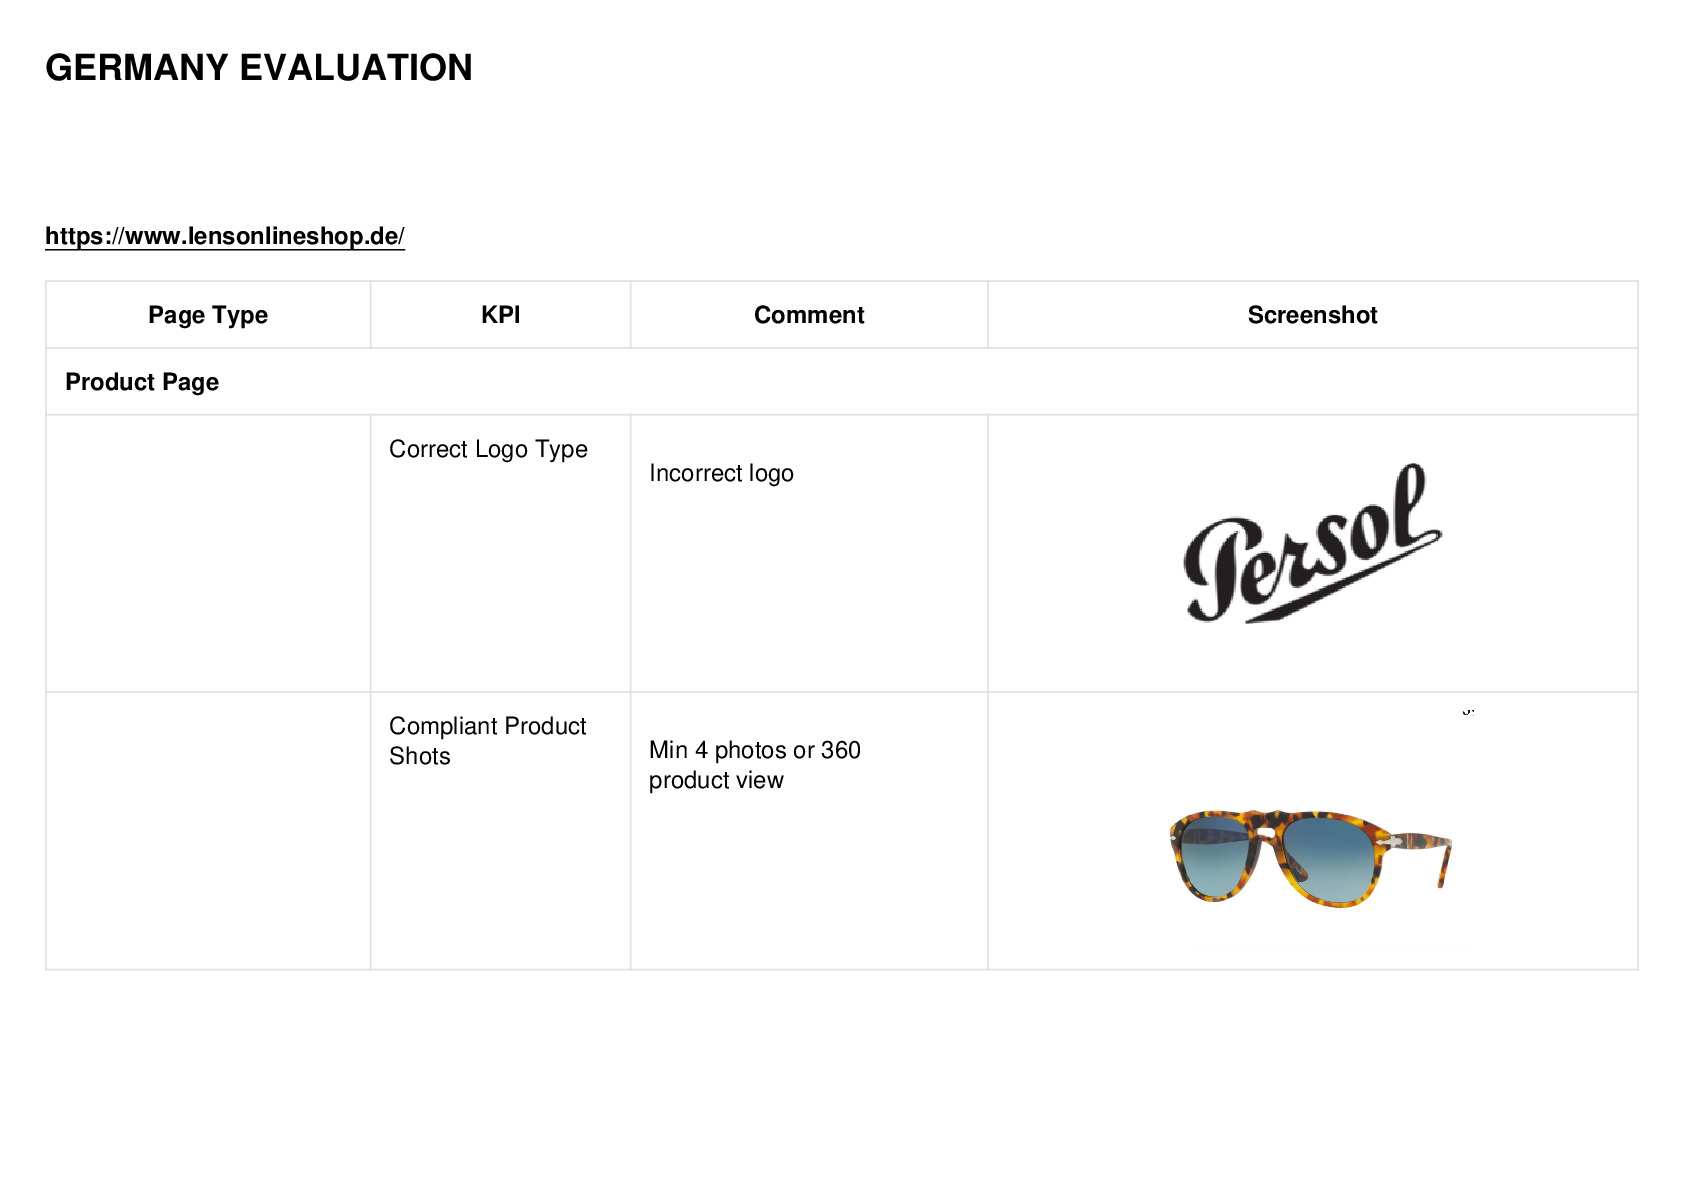This screenshot has height=1191, width=1684.
Task: Click the Comment column header
Action: pyautogui.click(x=809, y=315)
